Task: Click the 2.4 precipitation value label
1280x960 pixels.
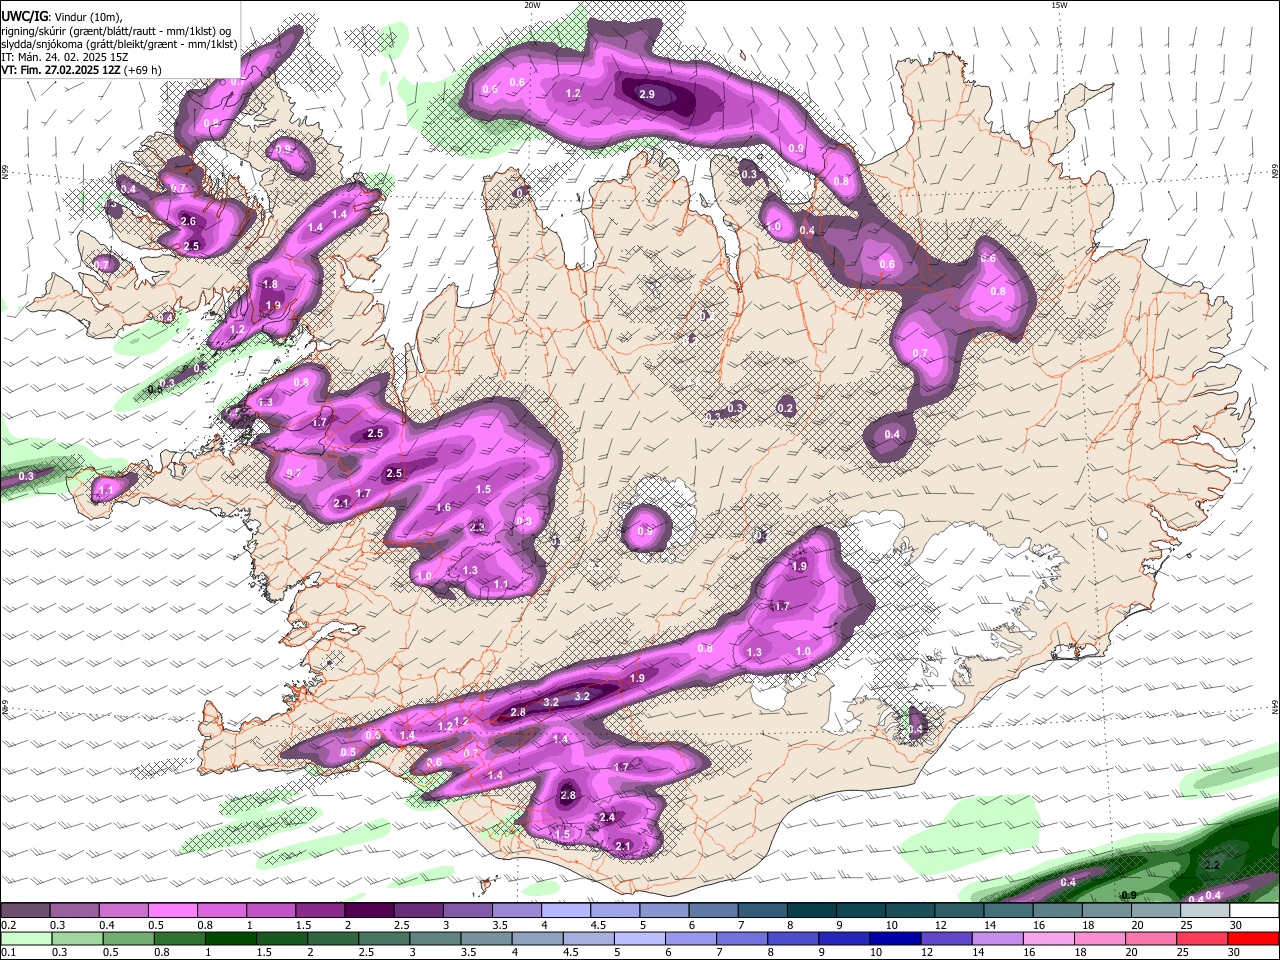Action: point(607,818)
